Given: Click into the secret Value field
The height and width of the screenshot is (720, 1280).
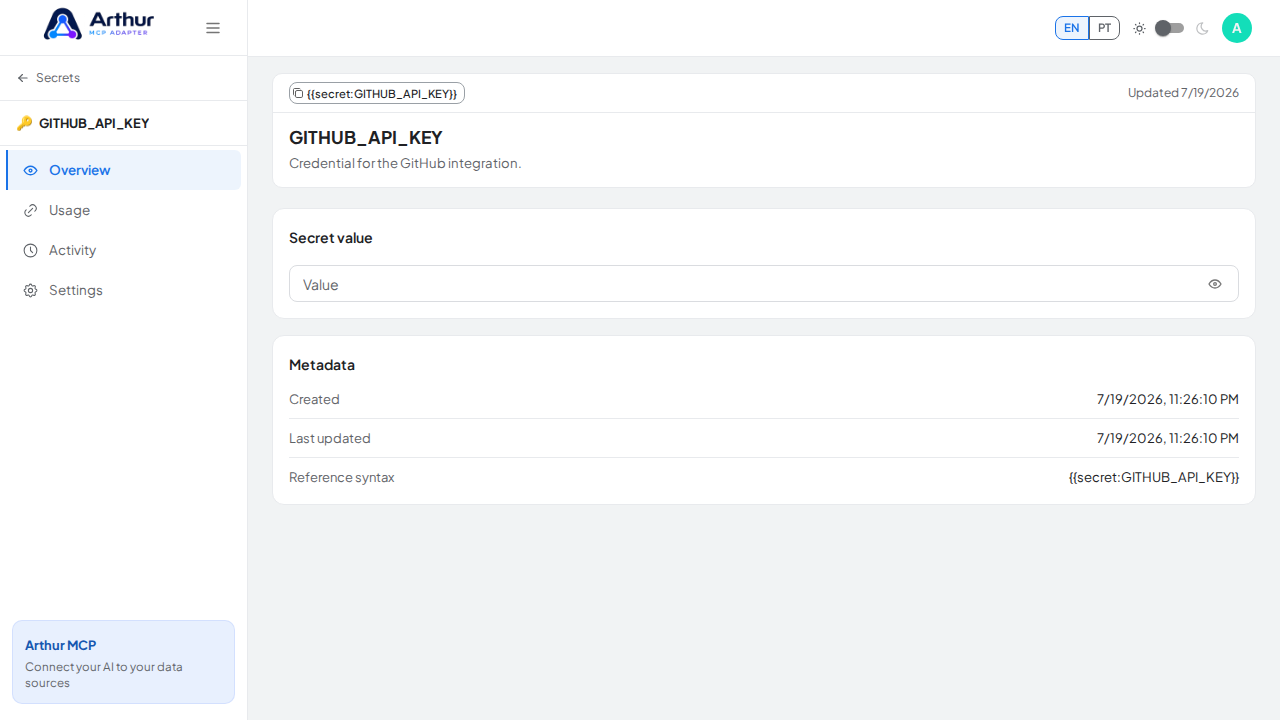Looking at the screenshot, I should pos(764,284).
